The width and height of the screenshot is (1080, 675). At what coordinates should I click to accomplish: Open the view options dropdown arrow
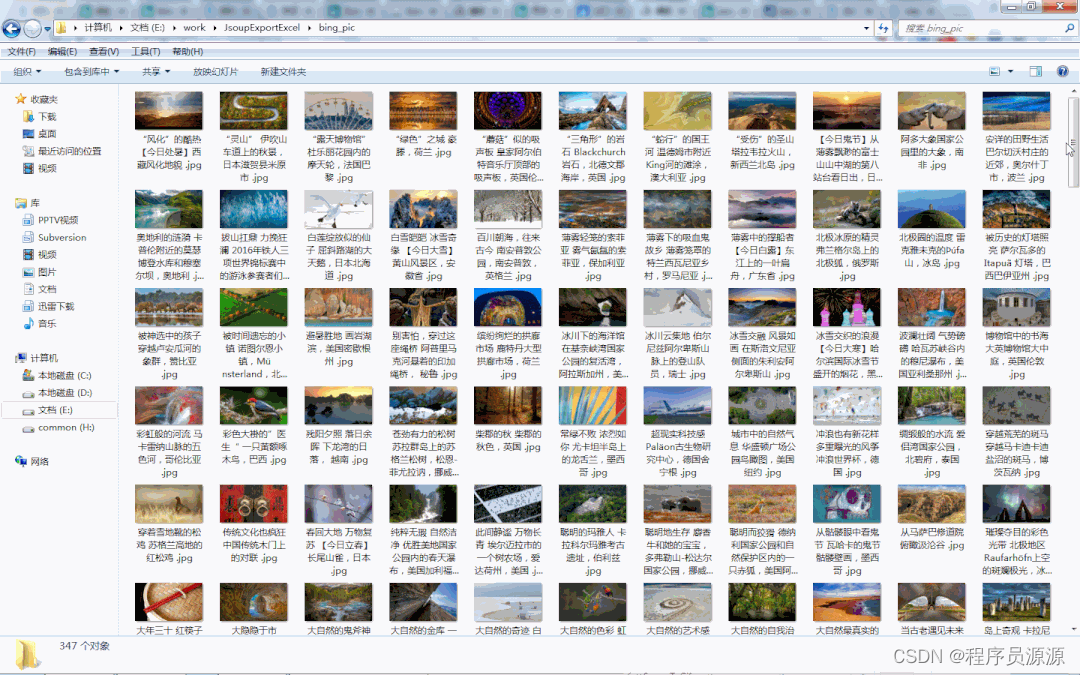coord(1010,72)
